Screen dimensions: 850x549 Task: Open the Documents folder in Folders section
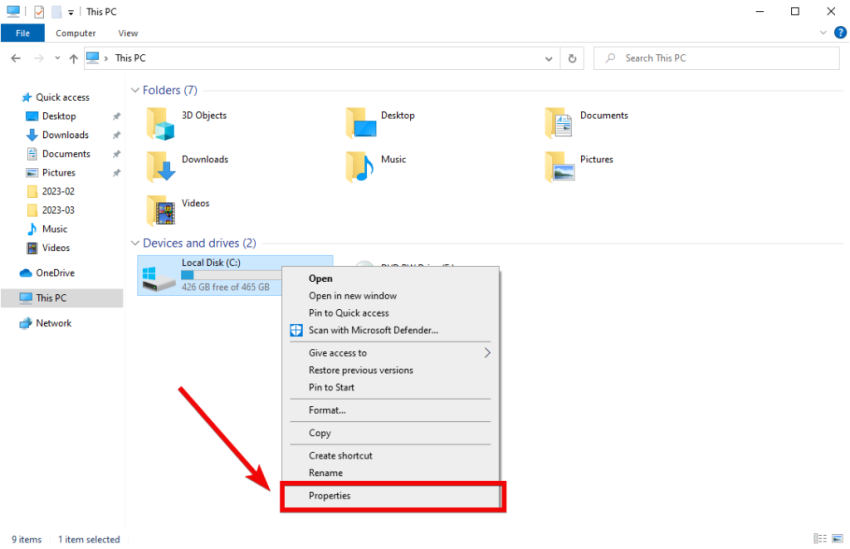[559, 122]
